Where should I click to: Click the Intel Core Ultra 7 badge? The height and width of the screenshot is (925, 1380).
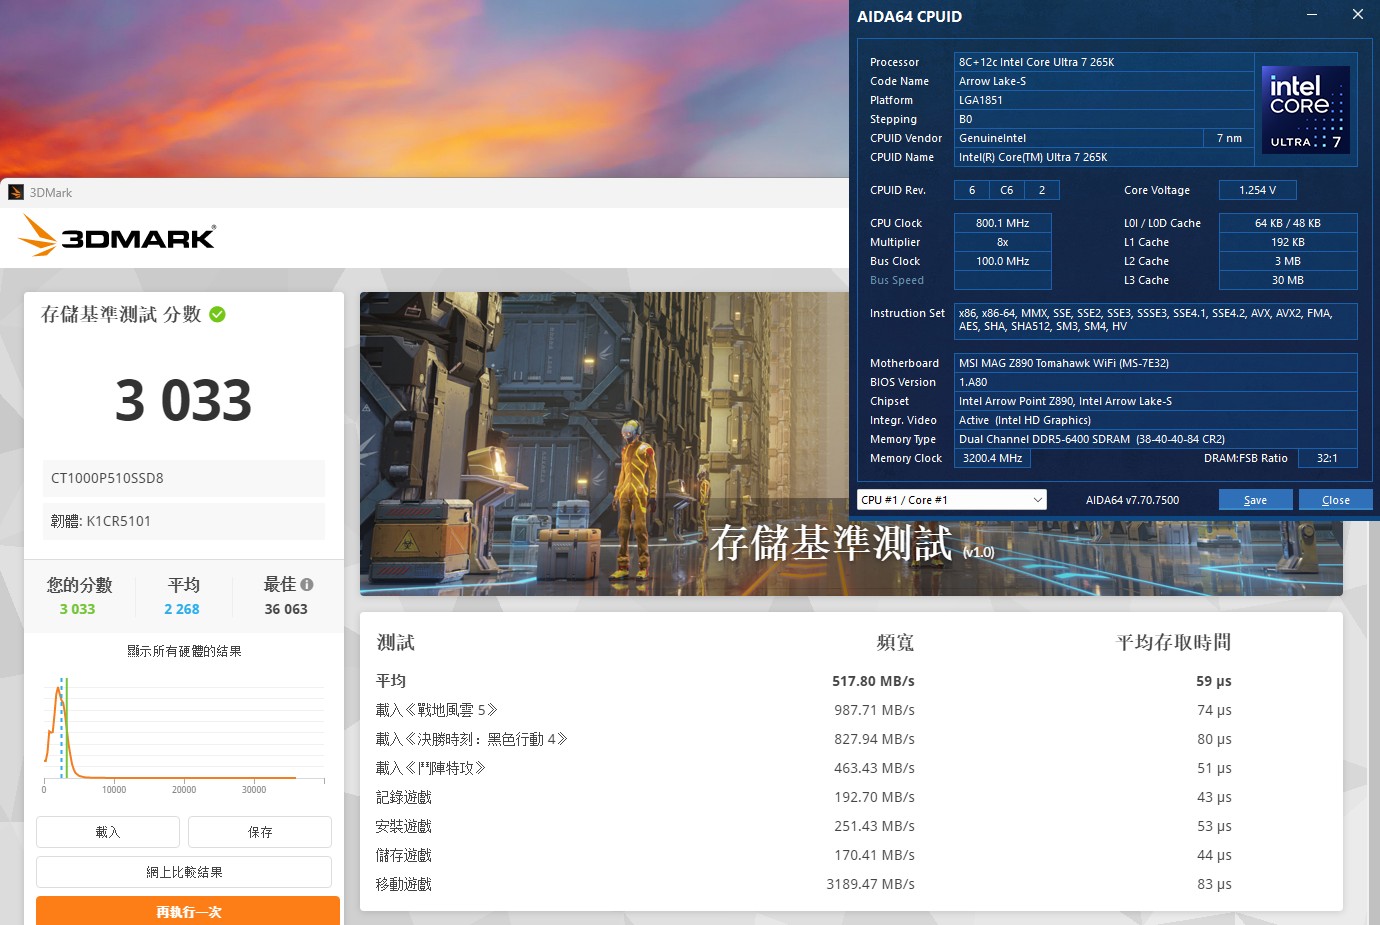[1305, 110]
